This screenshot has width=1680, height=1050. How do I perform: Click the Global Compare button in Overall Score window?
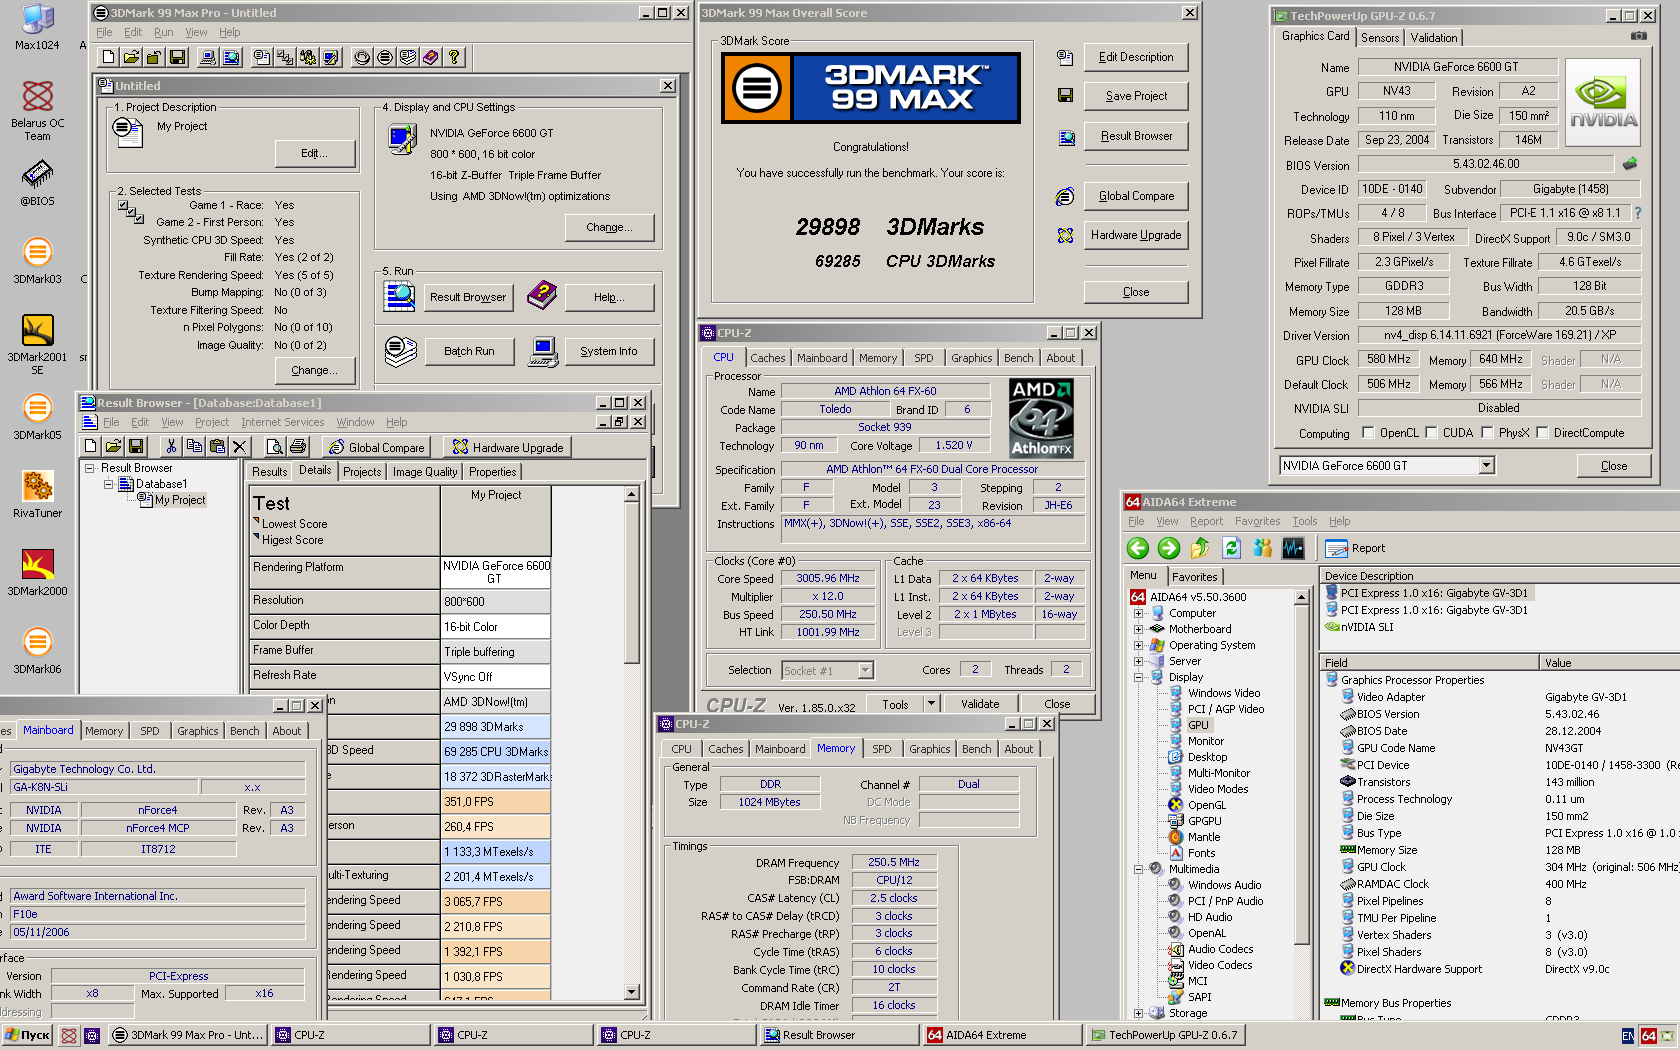(x=1136, y=196)
